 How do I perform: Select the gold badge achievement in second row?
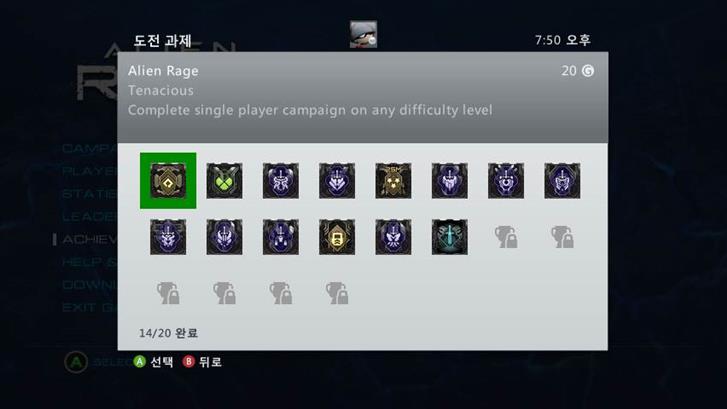tap(337, 237)
